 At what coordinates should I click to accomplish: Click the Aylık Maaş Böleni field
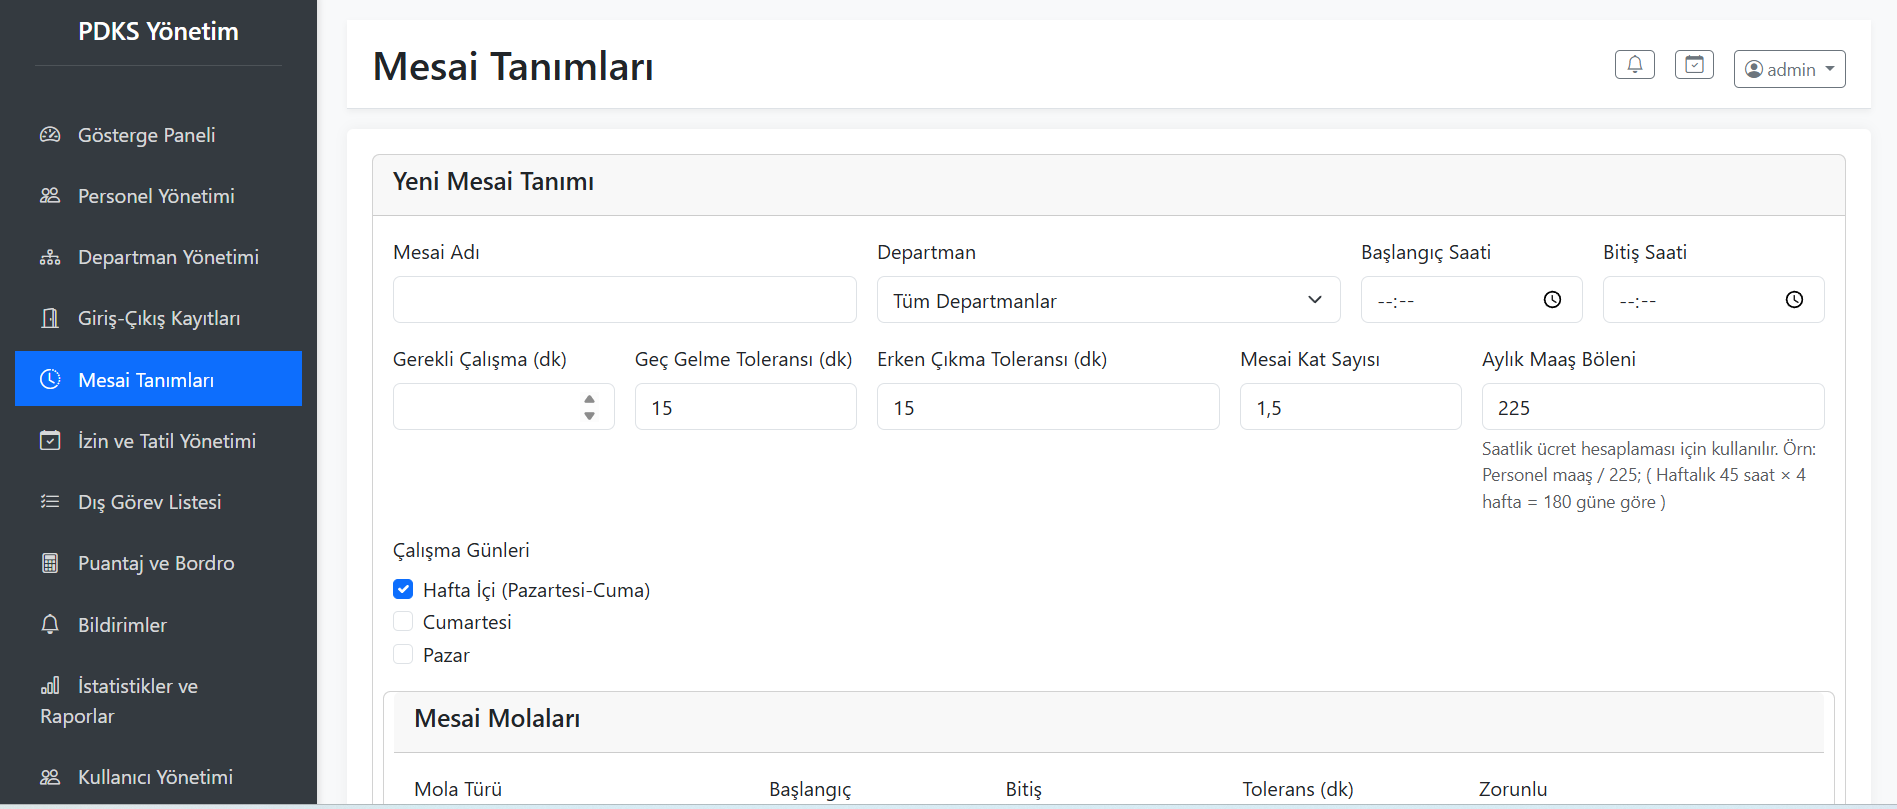click(1652, 407)
